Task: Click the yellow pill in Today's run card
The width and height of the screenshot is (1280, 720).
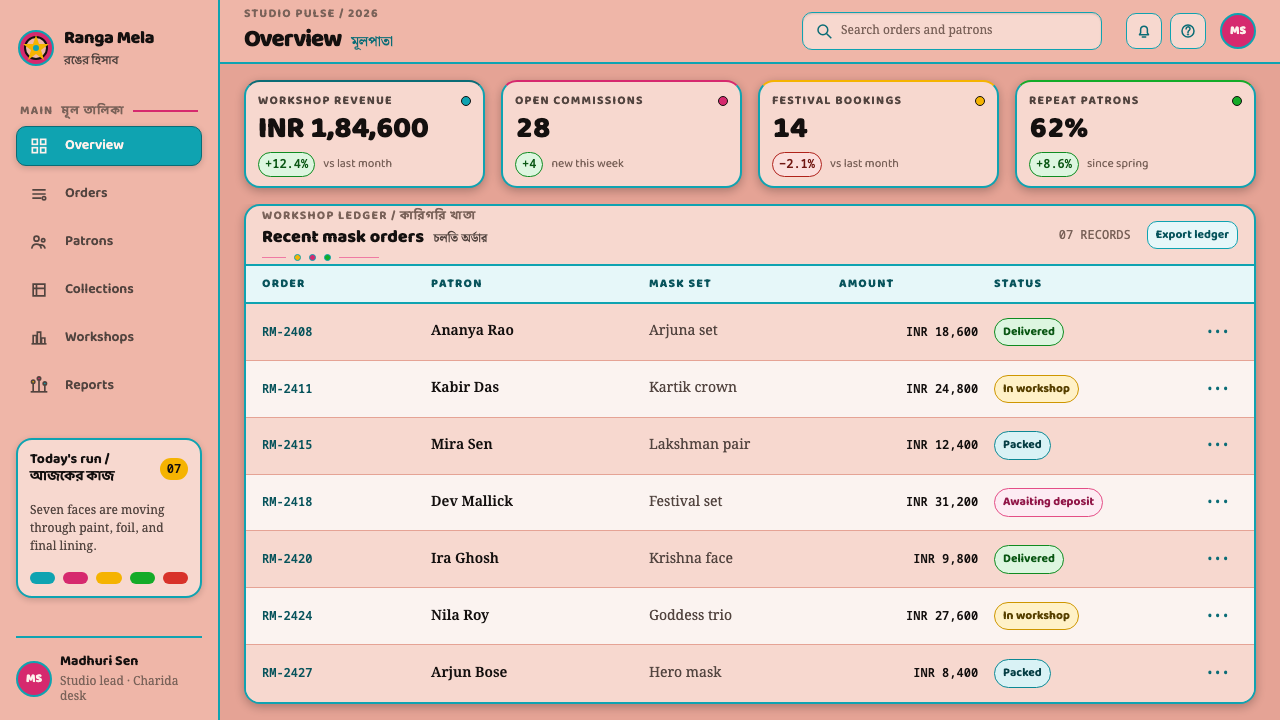Action: tap(109, 578)
